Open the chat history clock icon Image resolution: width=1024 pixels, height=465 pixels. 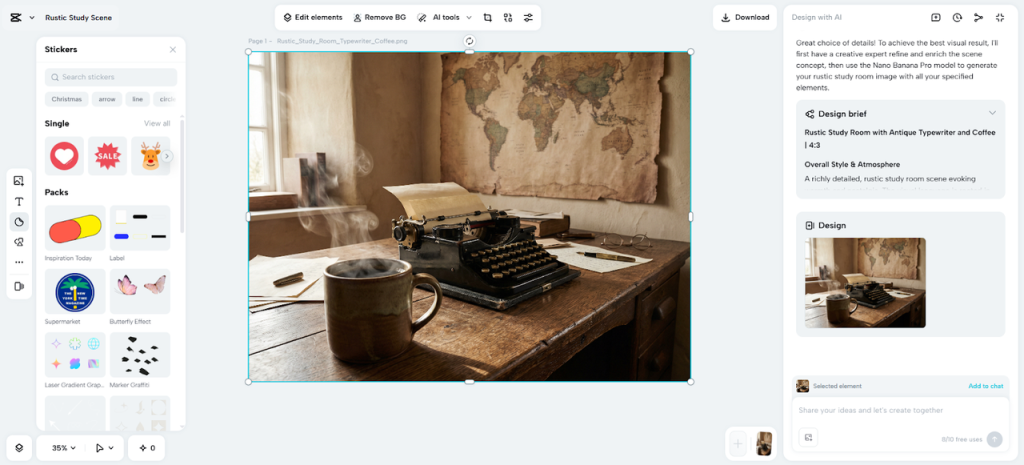coord(957,18)
